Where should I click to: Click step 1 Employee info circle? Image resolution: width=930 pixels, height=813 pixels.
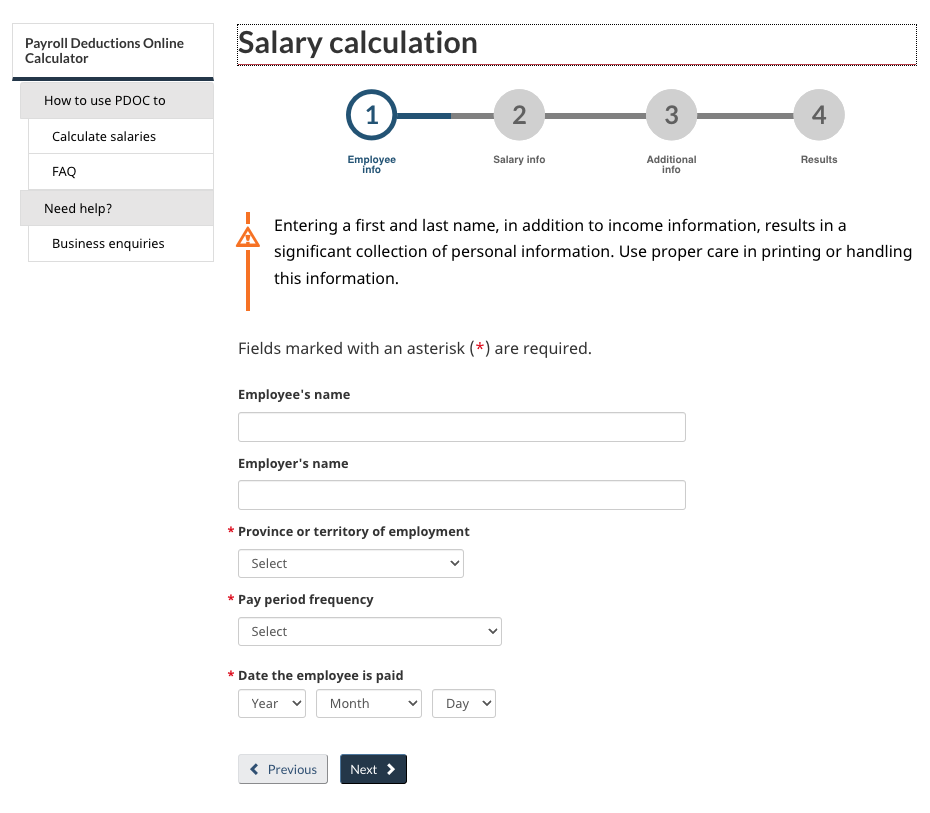click(x=371, y=114)
